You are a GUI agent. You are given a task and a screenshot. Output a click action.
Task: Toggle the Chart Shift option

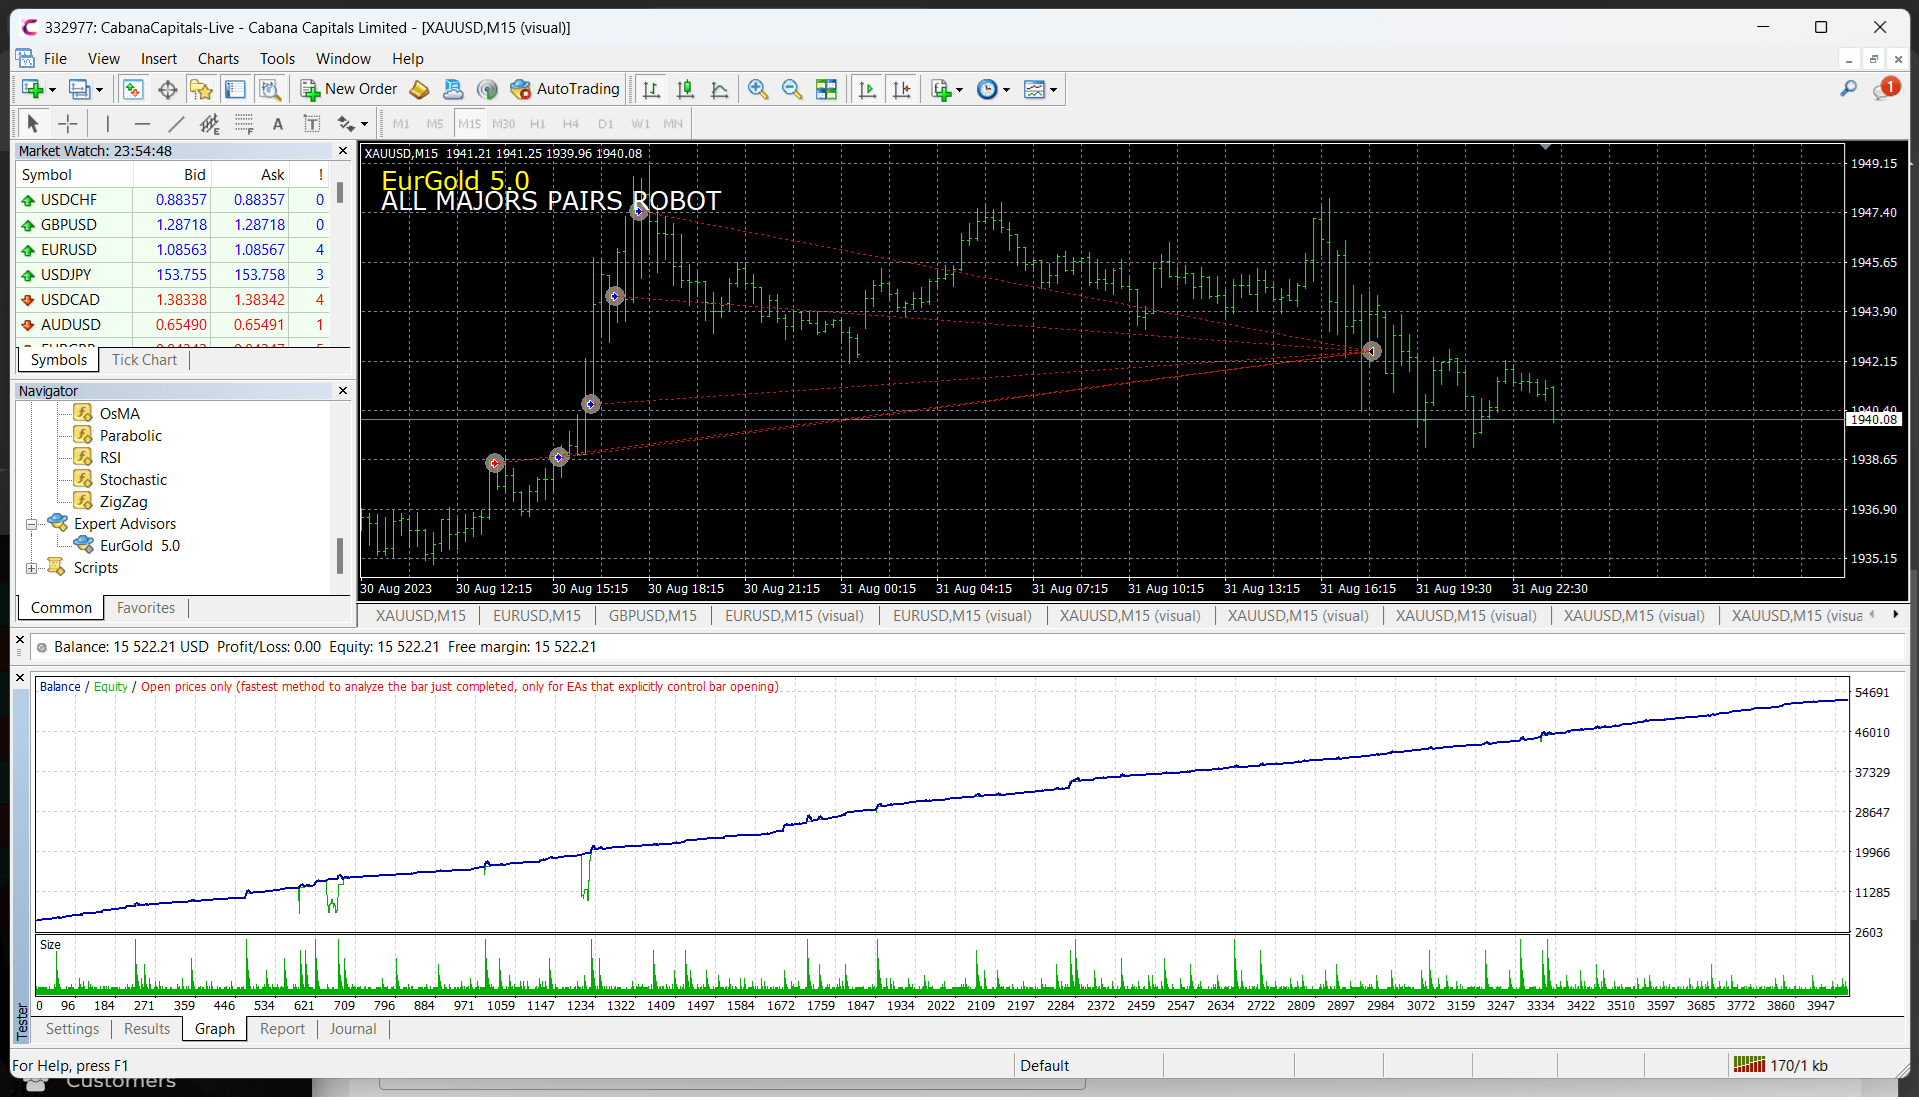point(901,90)
